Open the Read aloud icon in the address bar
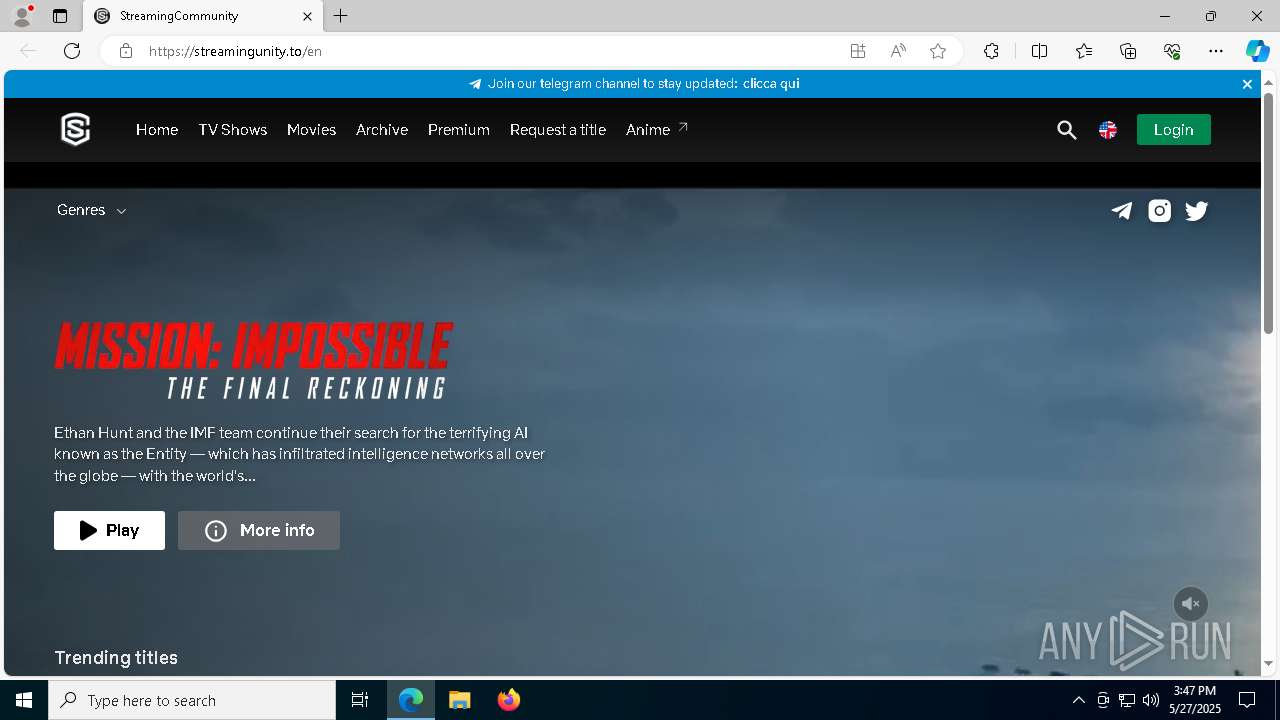Viewport: 1280px width, 720px height. click(898, 51)
